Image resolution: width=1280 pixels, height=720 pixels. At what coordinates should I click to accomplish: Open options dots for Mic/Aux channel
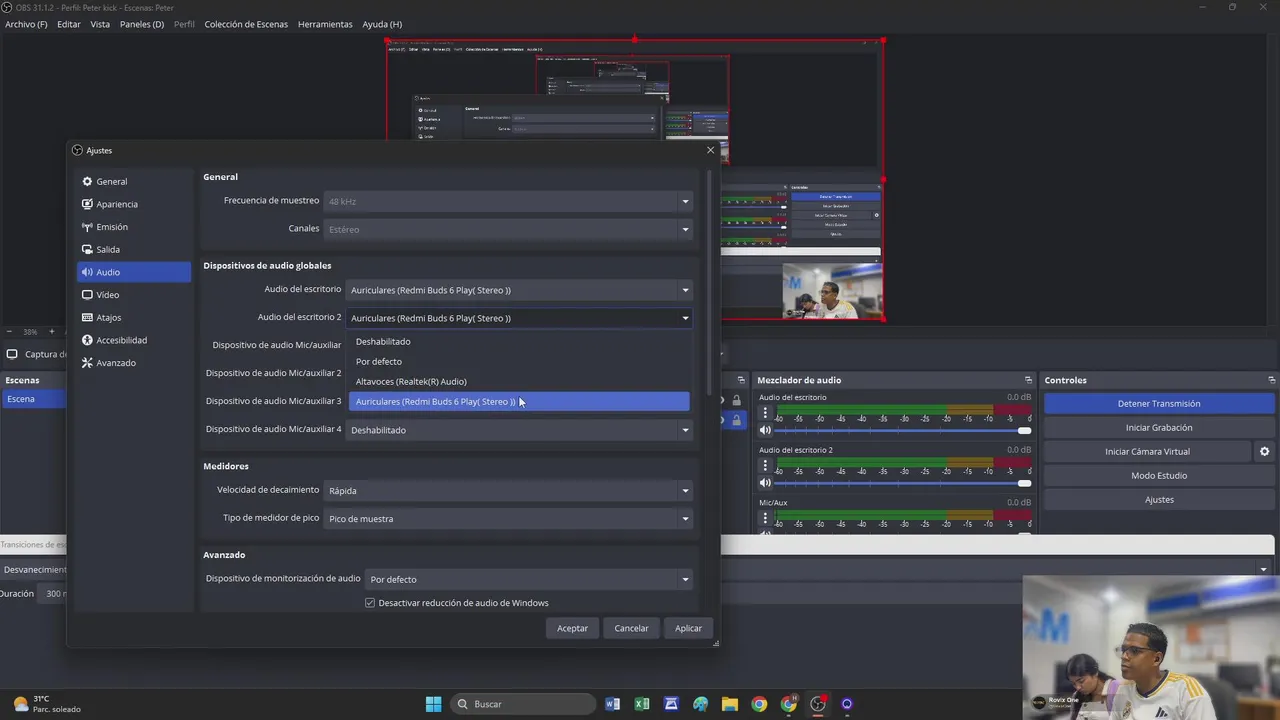coord(765,518)
